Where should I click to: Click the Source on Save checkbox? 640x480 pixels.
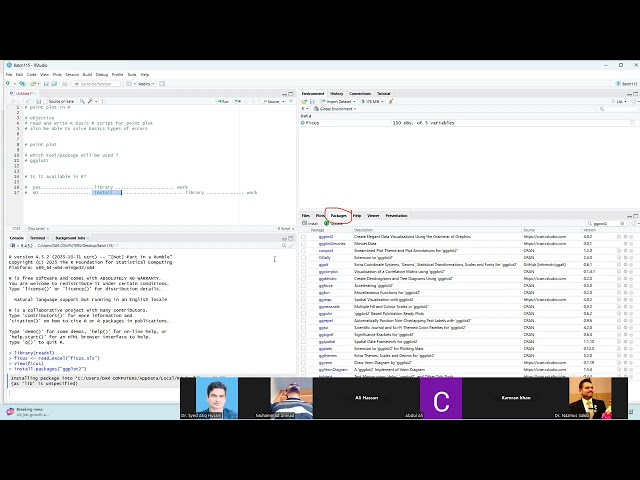click(45, 101)
